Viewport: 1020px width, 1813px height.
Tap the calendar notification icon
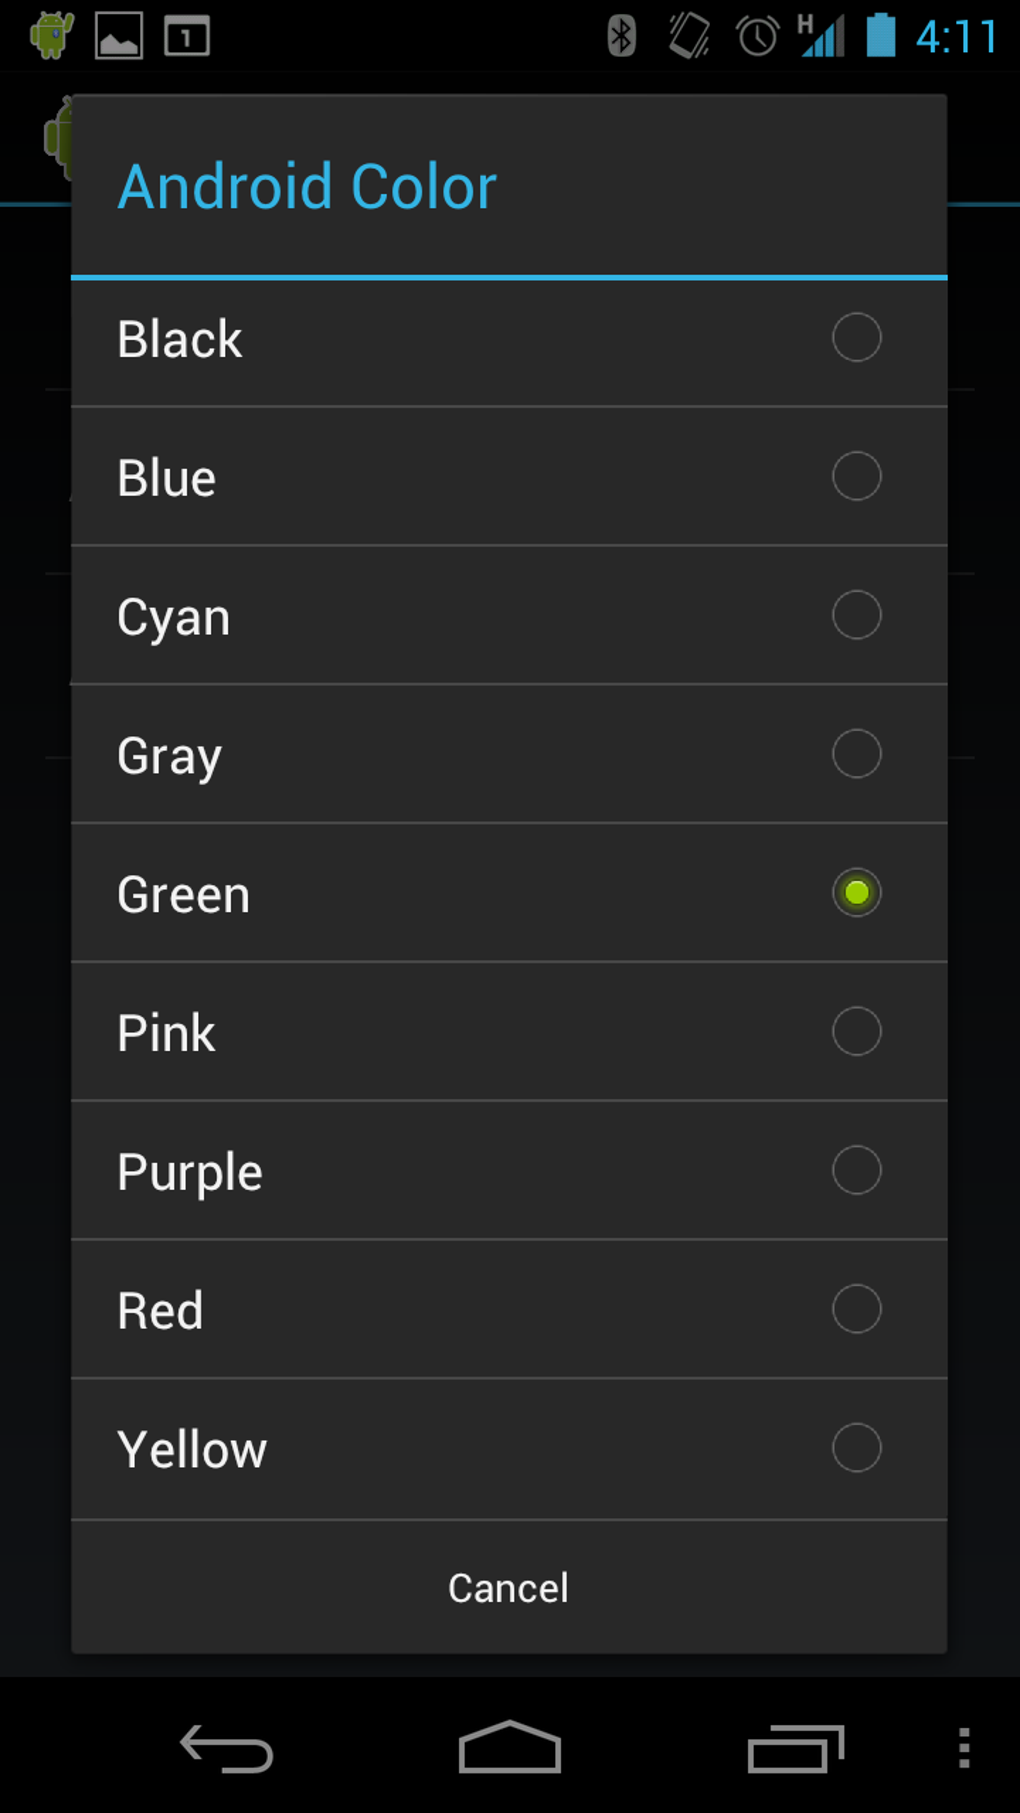[187, 36]
